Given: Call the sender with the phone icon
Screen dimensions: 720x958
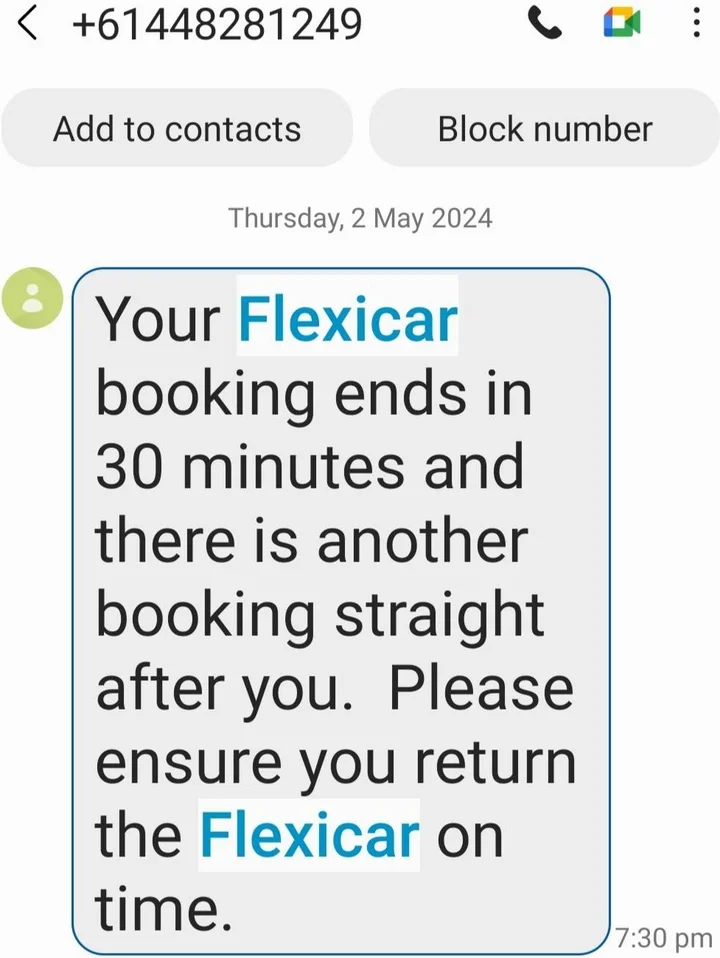Looking at the screenshot, I should [544, 25].
